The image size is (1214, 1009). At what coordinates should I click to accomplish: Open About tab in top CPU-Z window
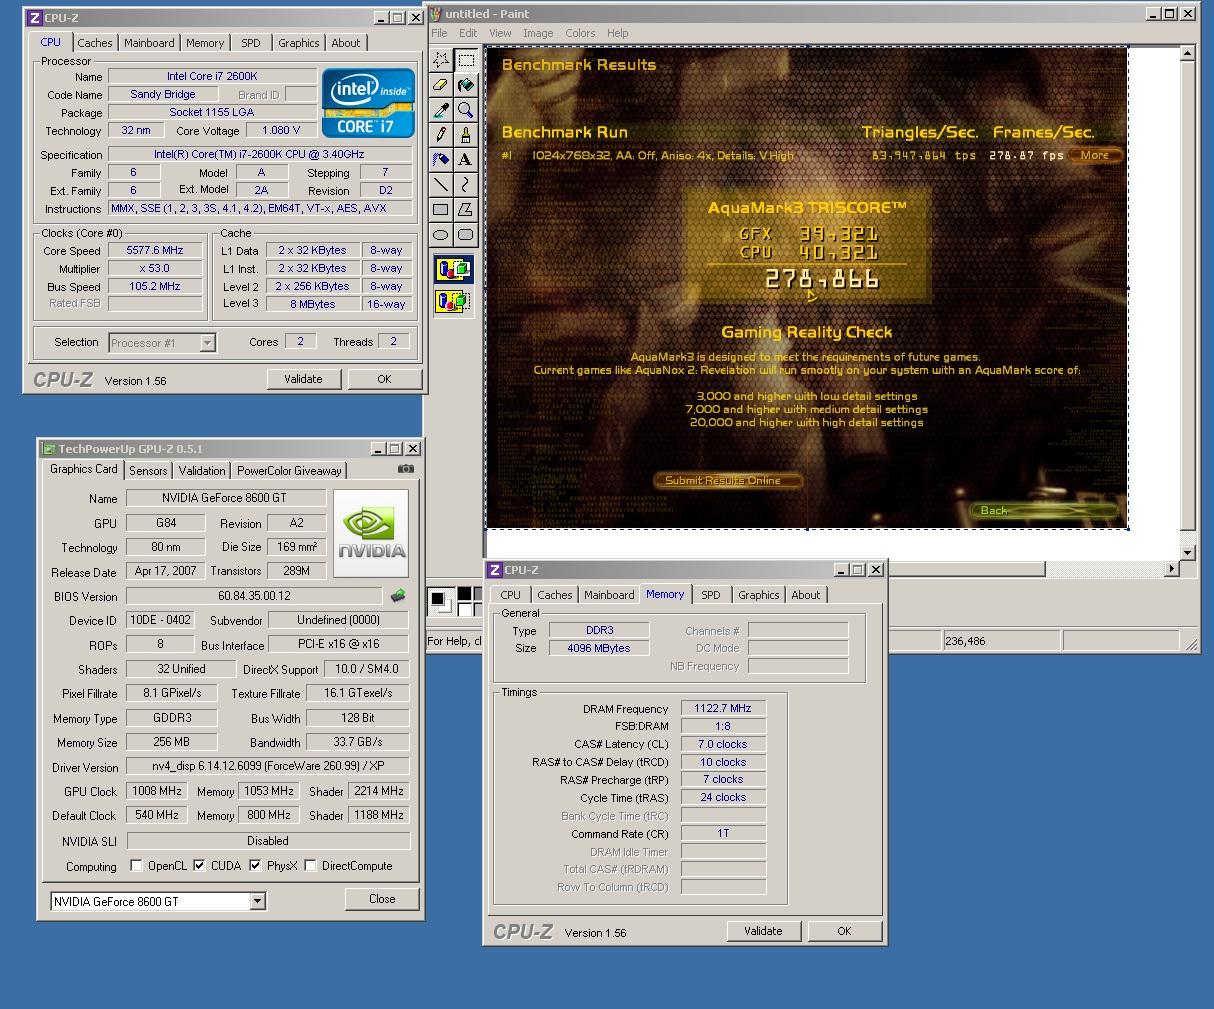(346, 43)
